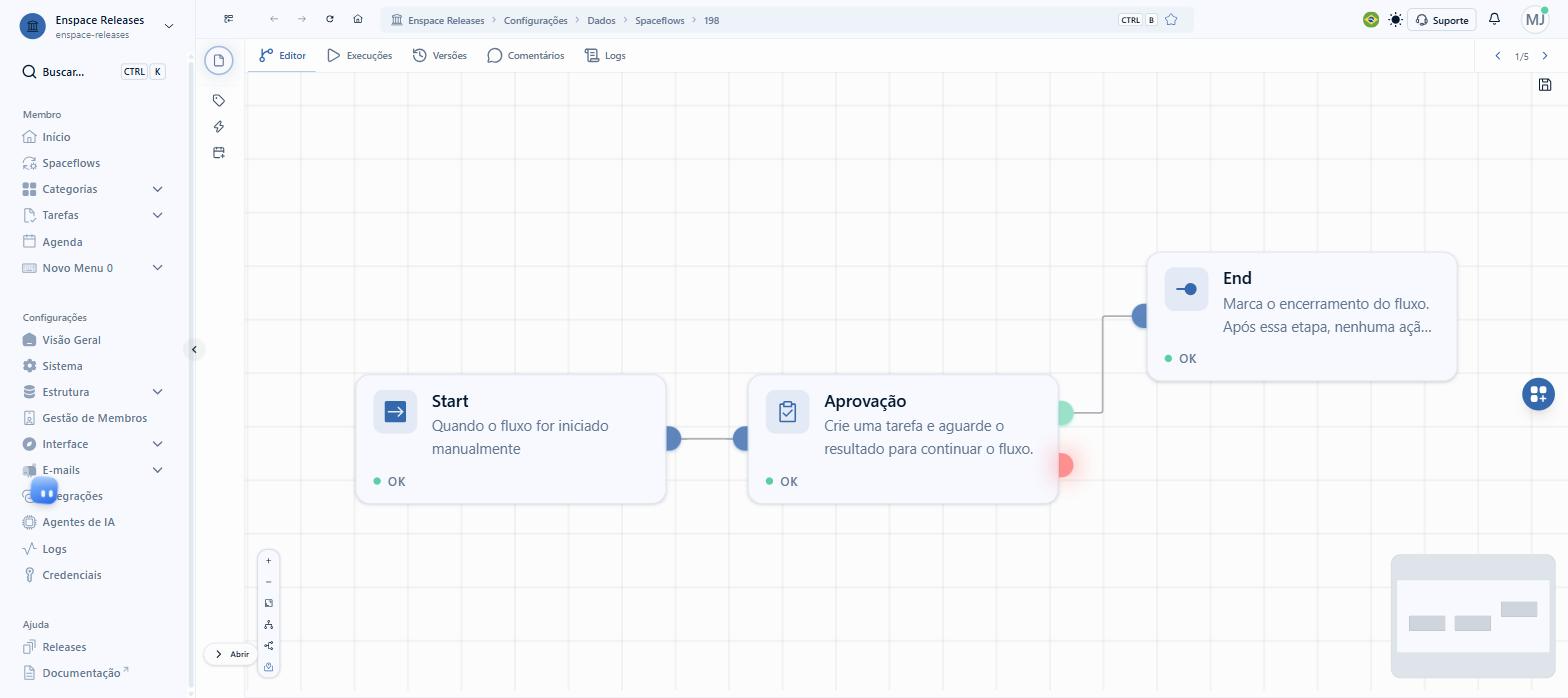Click the horizontal layout share-like icon
The height and width of the screenshot is (698, 1568).
point(268,645)
